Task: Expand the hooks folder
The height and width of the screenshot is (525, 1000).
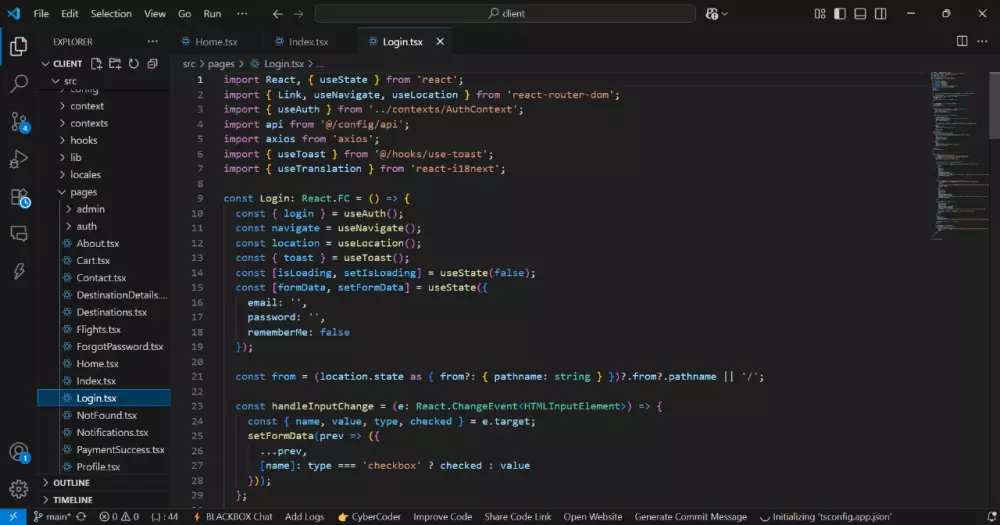Action: tap(84, 141)
